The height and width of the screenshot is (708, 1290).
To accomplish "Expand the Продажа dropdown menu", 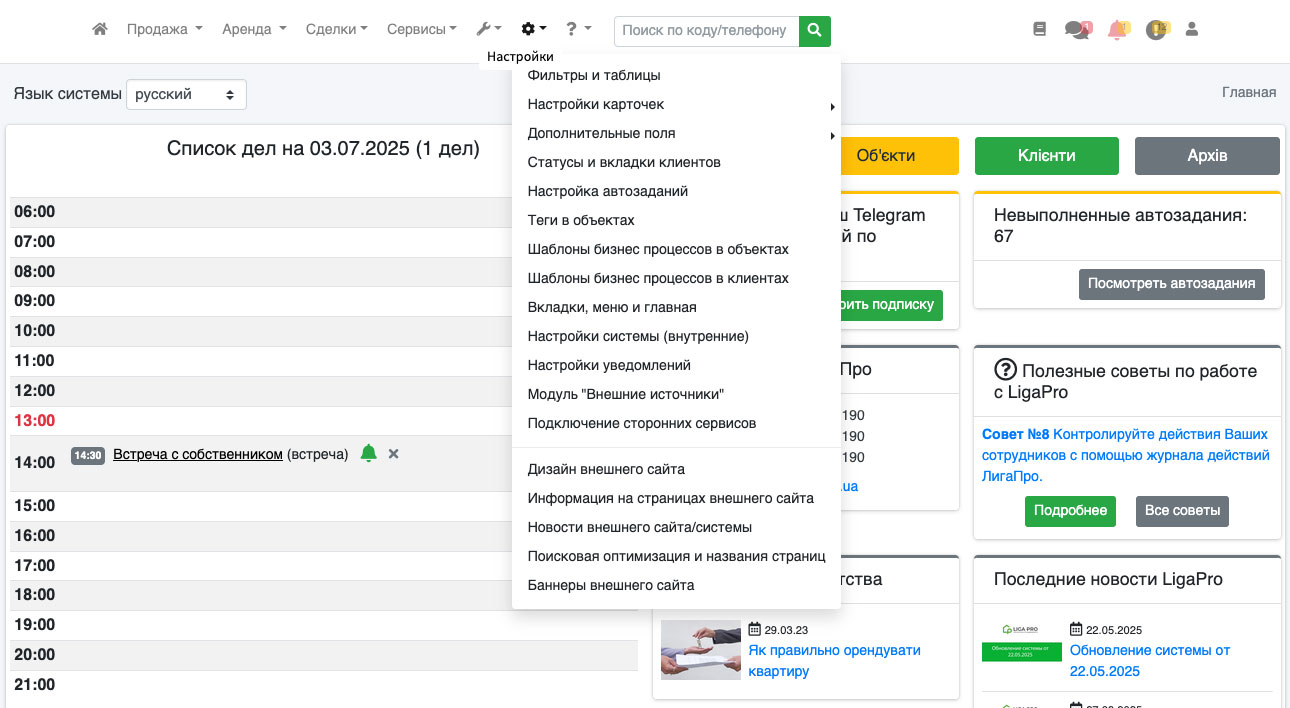I will [x=164, y=30].
